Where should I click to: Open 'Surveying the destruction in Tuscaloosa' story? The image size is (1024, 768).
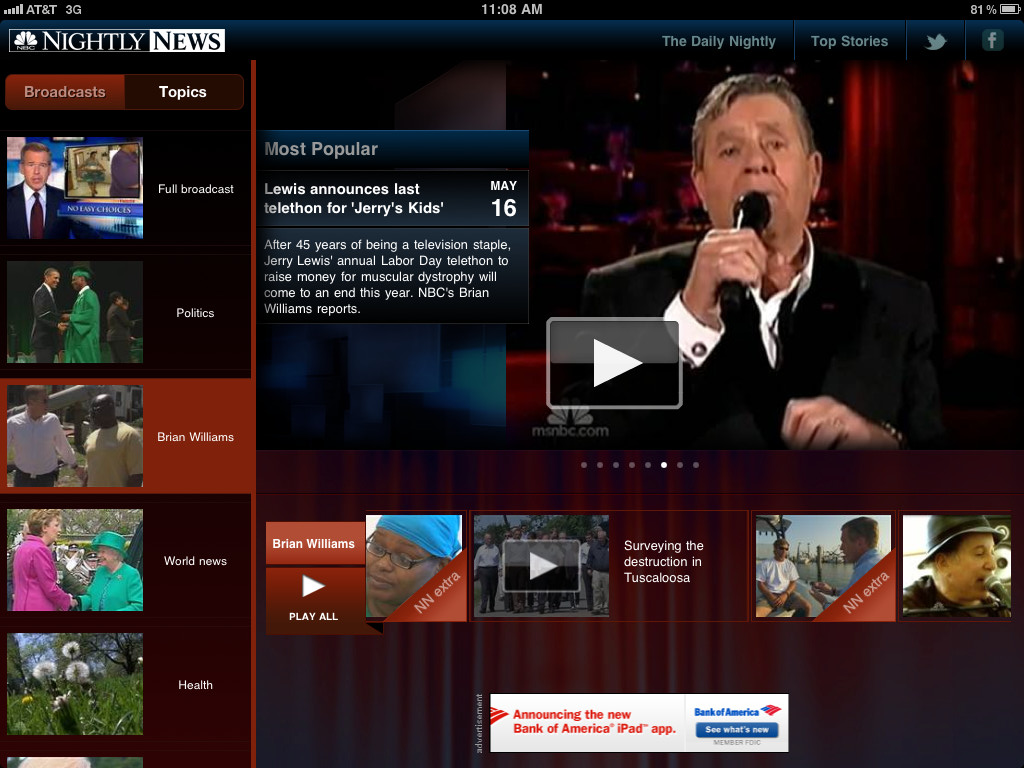tap(664, 562)
